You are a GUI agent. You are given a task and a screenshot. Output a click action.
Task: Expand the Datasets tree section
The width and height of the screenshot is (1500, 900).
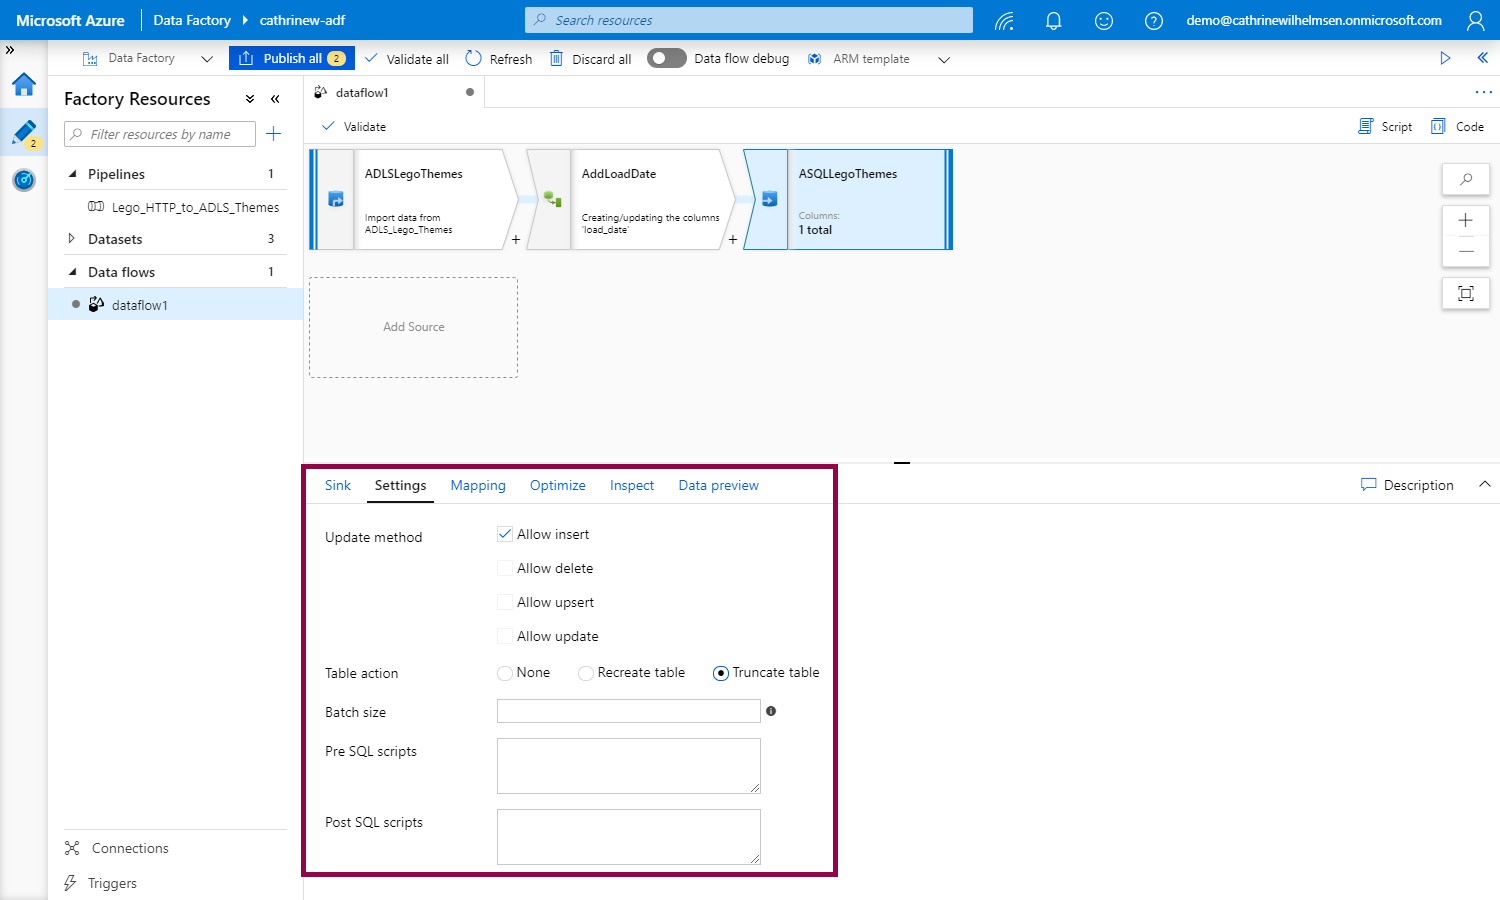click(x=71, y=239)
